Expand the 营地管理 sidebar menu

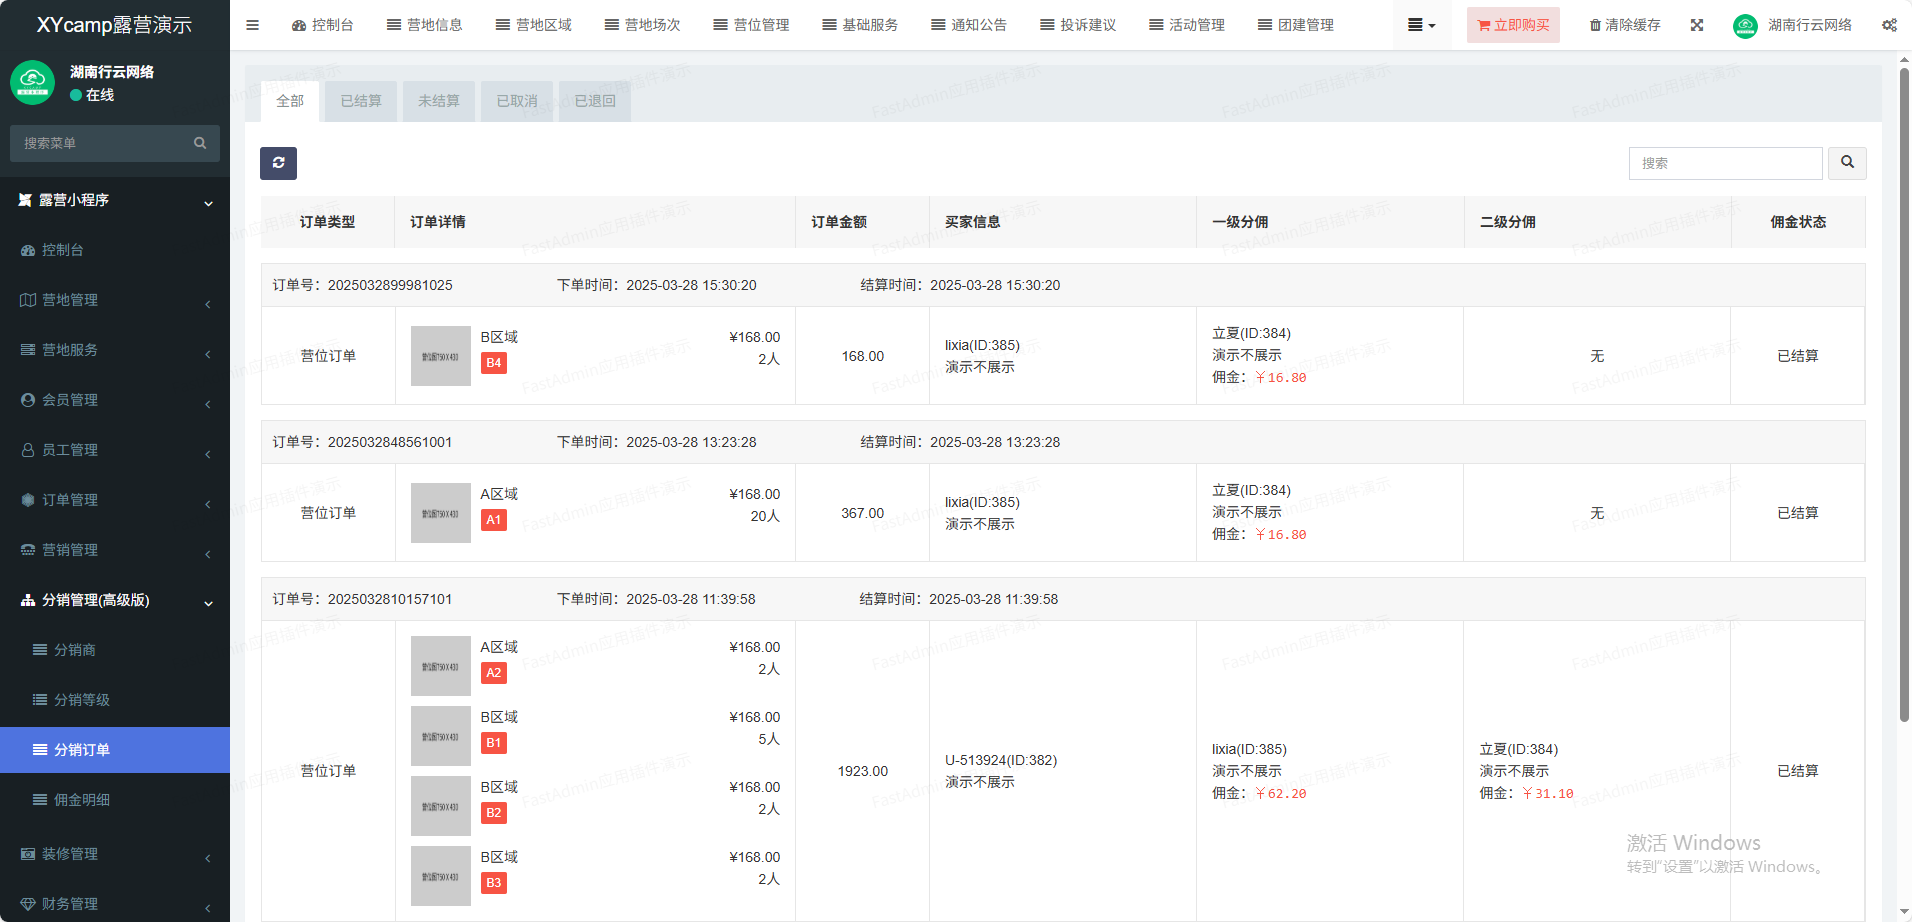(x=115, y=300)
